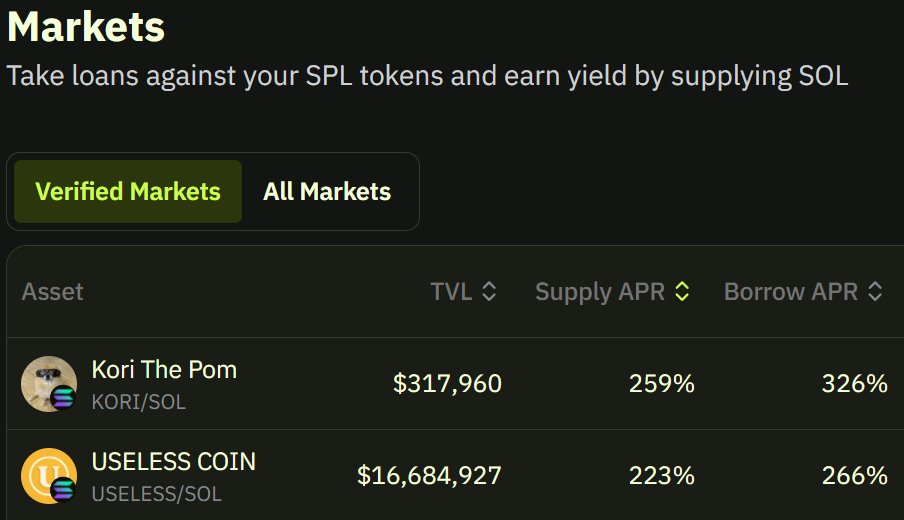
Task: Switch to Verified Markets tab
Action: coord(128,191)
